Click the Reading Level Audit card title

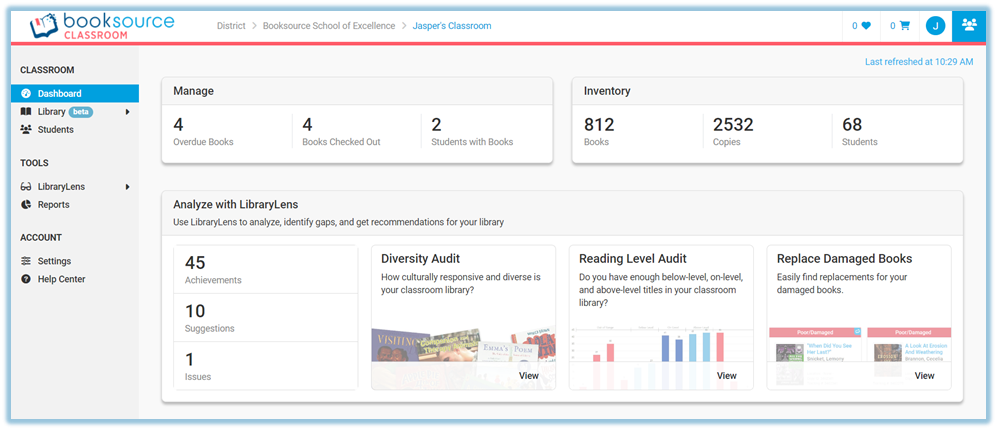pos(633,259)
